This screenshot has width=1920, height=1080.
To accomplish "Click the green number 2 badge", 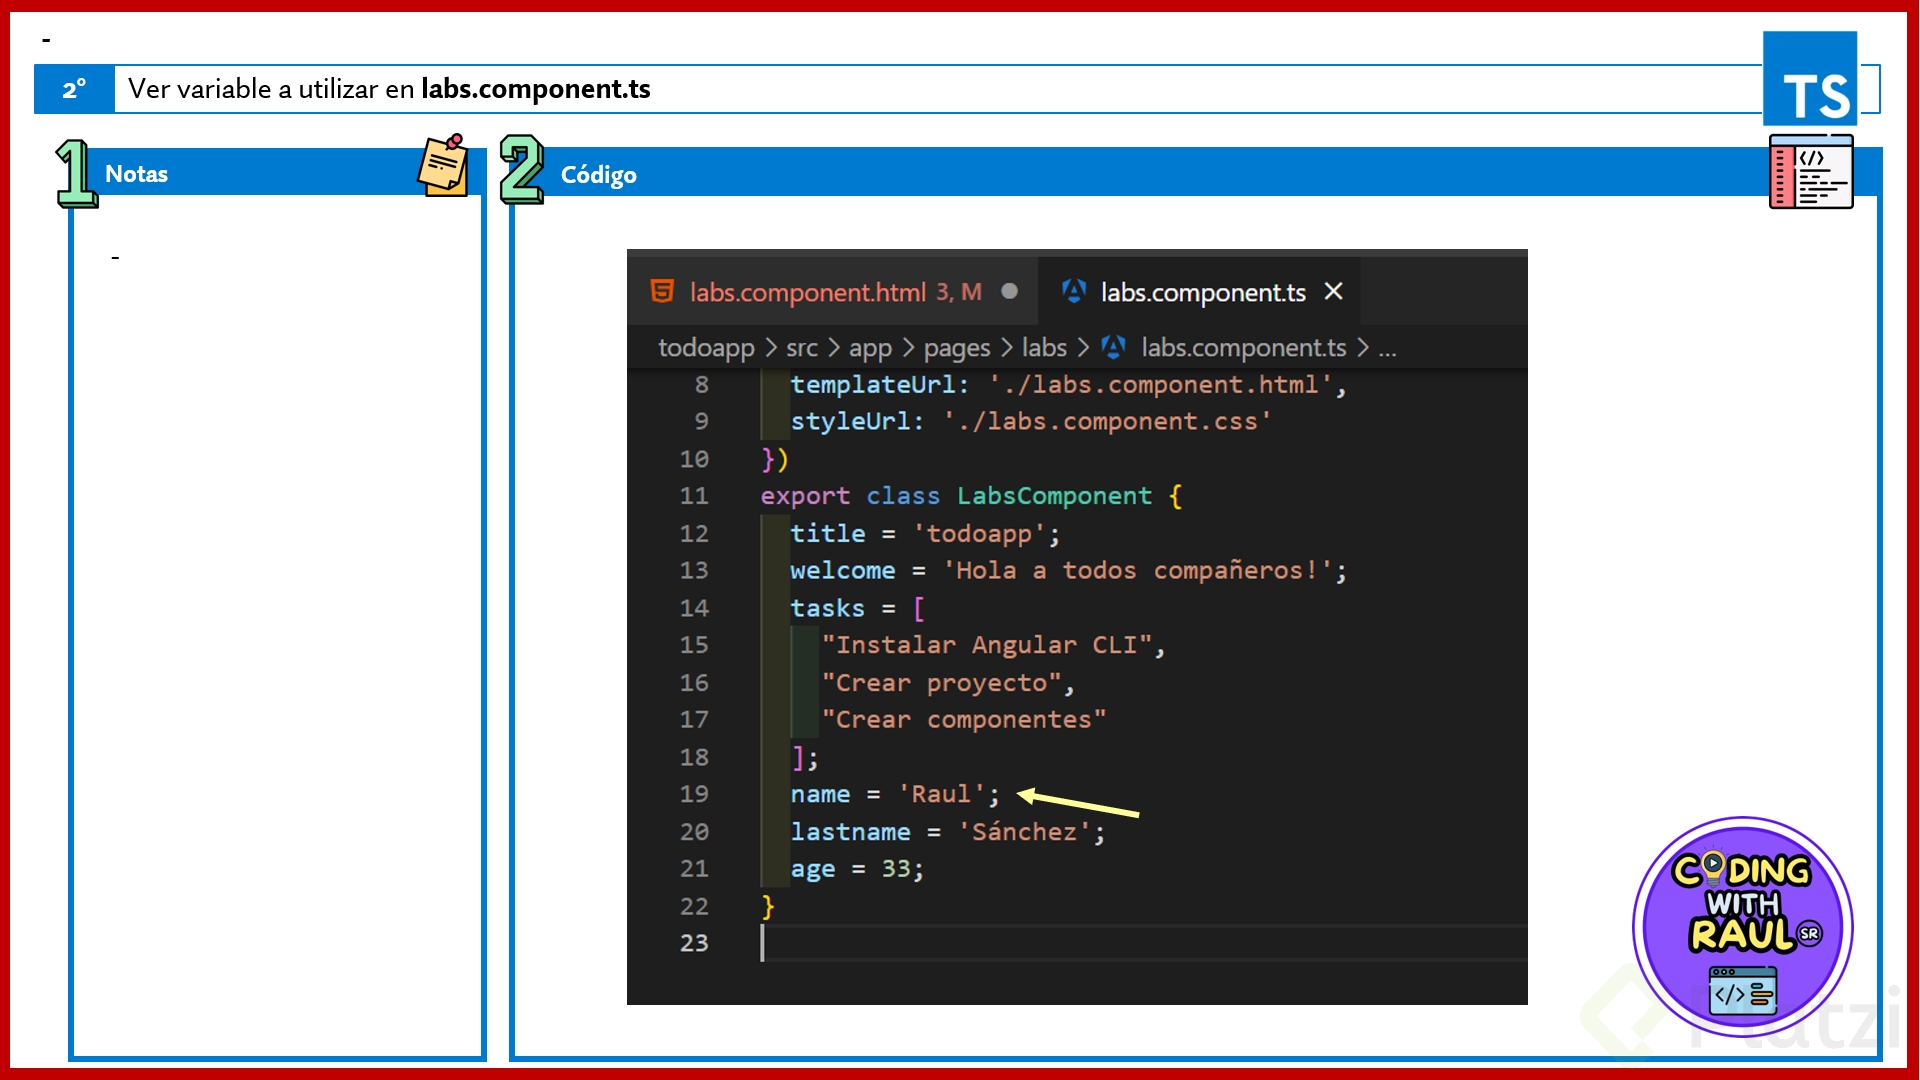I will pyautogui.click(x=521, y=170).
